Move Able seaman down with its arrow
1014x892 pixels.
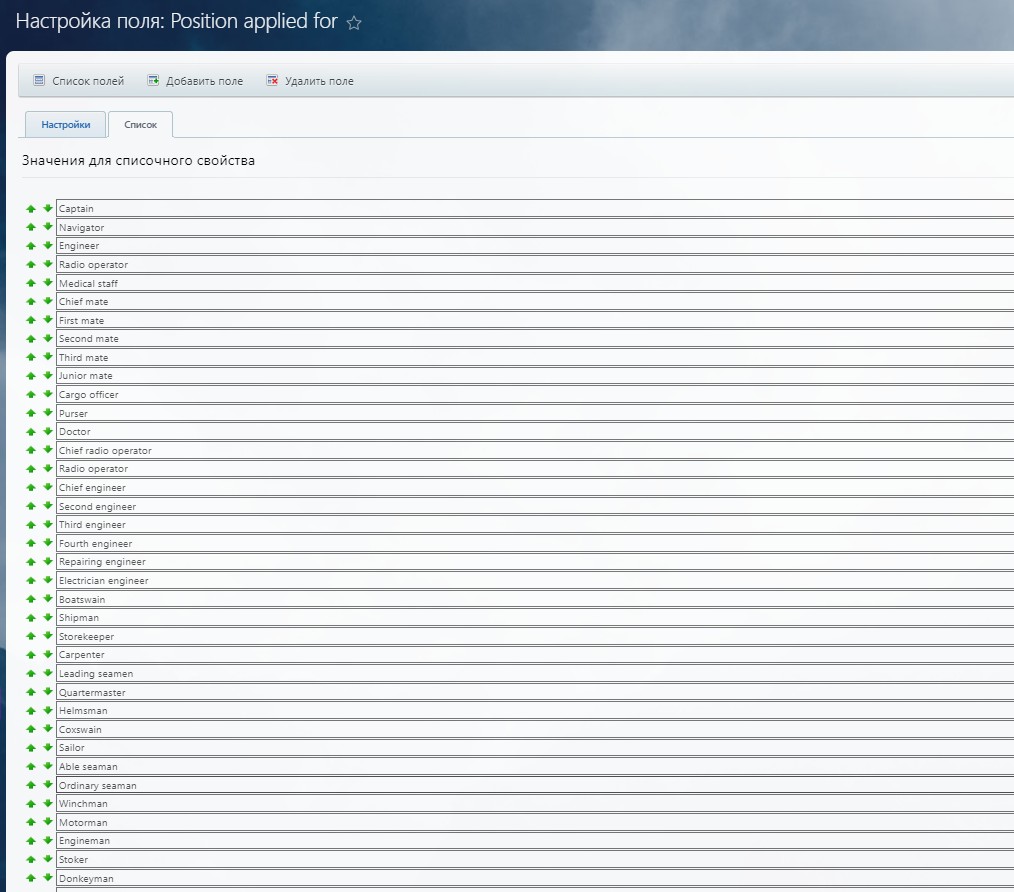pyautogui.click(x=48, y=767)
